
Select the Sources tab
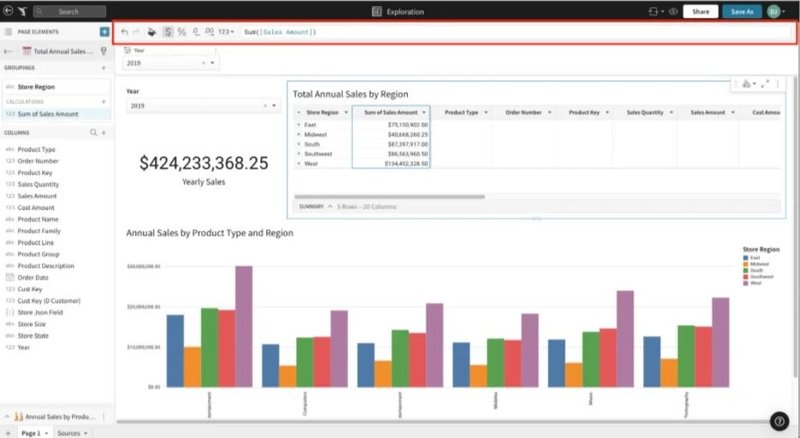71,433
